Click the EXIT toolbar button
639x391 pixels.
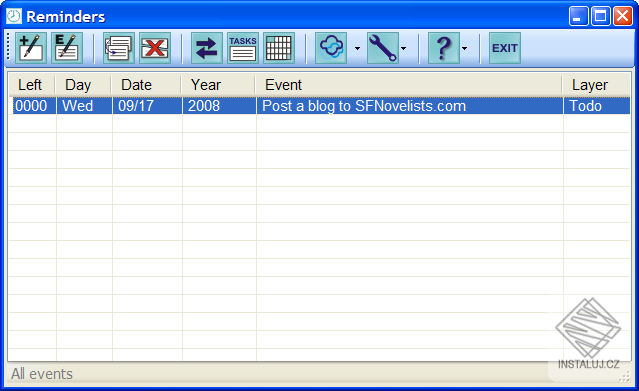pos(505,48)
